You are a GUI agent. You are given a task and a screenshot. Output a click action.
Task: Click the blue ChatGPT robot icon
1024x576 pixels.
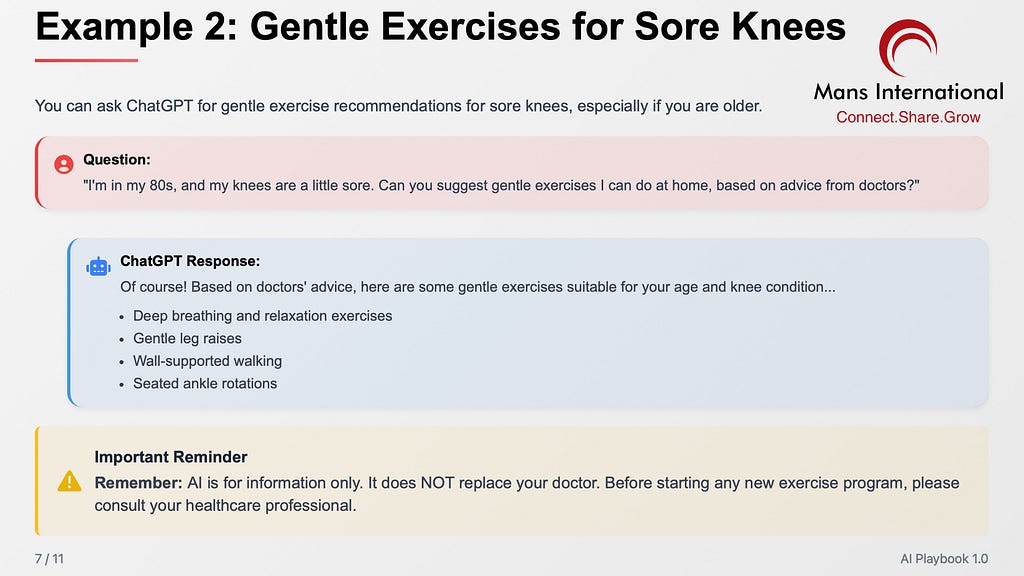coord(99,266)
